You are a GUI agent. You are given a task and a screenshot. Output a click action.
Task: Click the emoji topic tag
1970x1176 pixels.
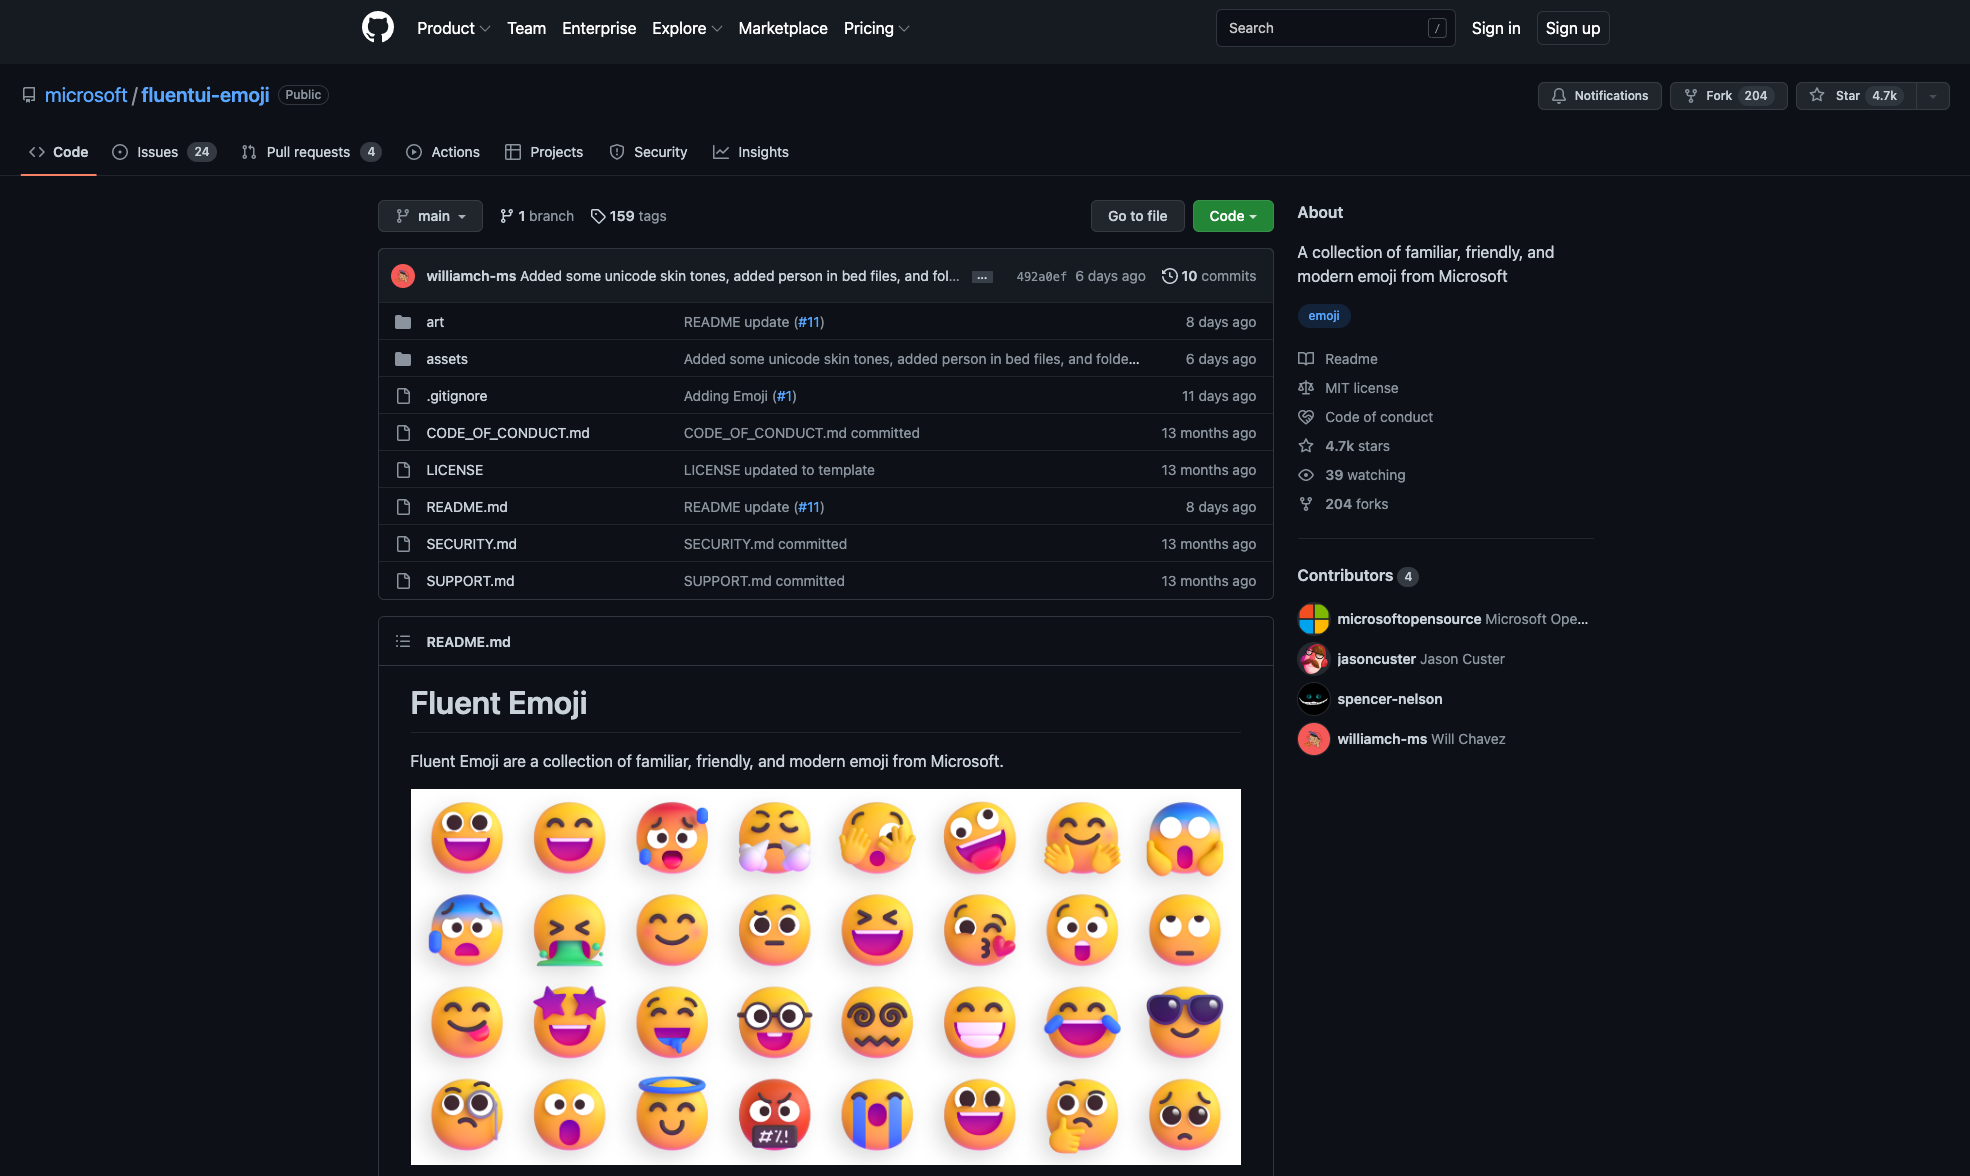pos(1323,316)
